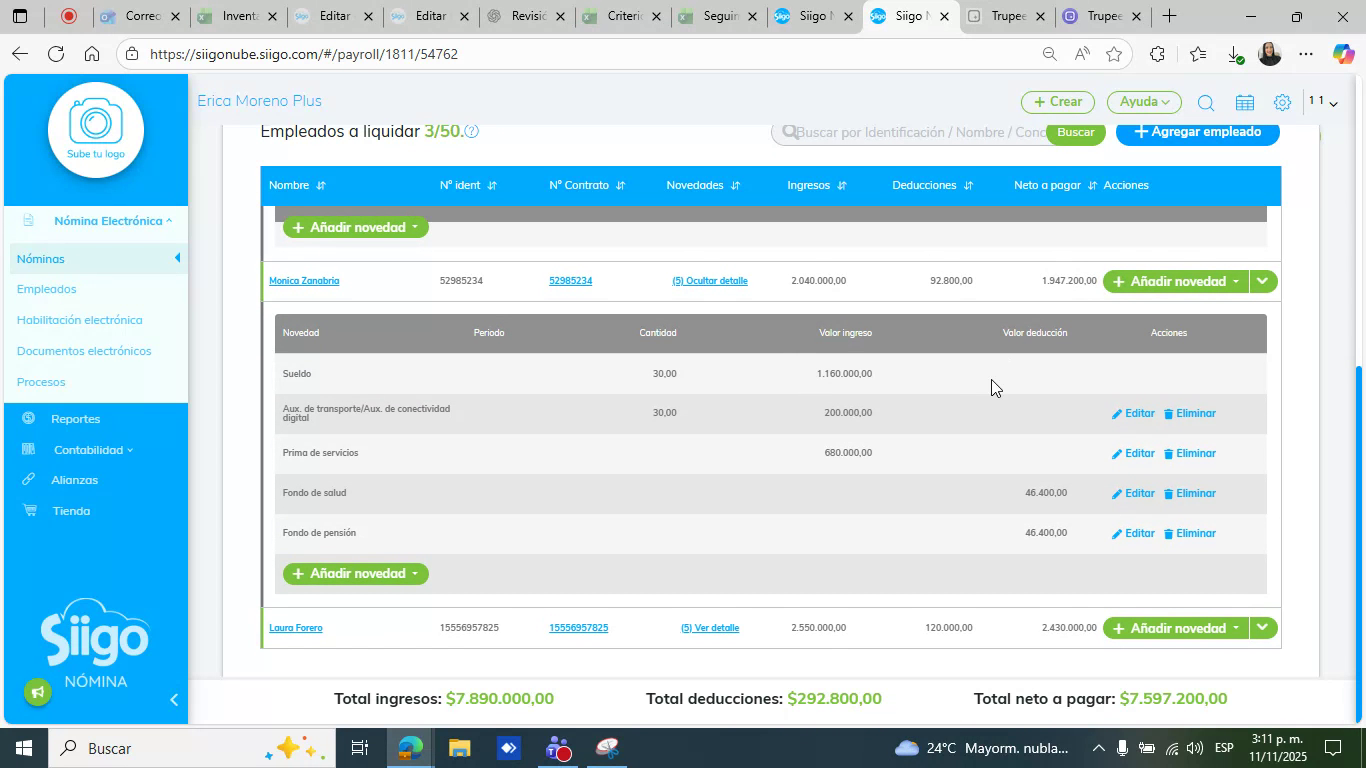Sort table by Deducciones column
Viewport: 1366px width, 768px height.
[968, 186]
